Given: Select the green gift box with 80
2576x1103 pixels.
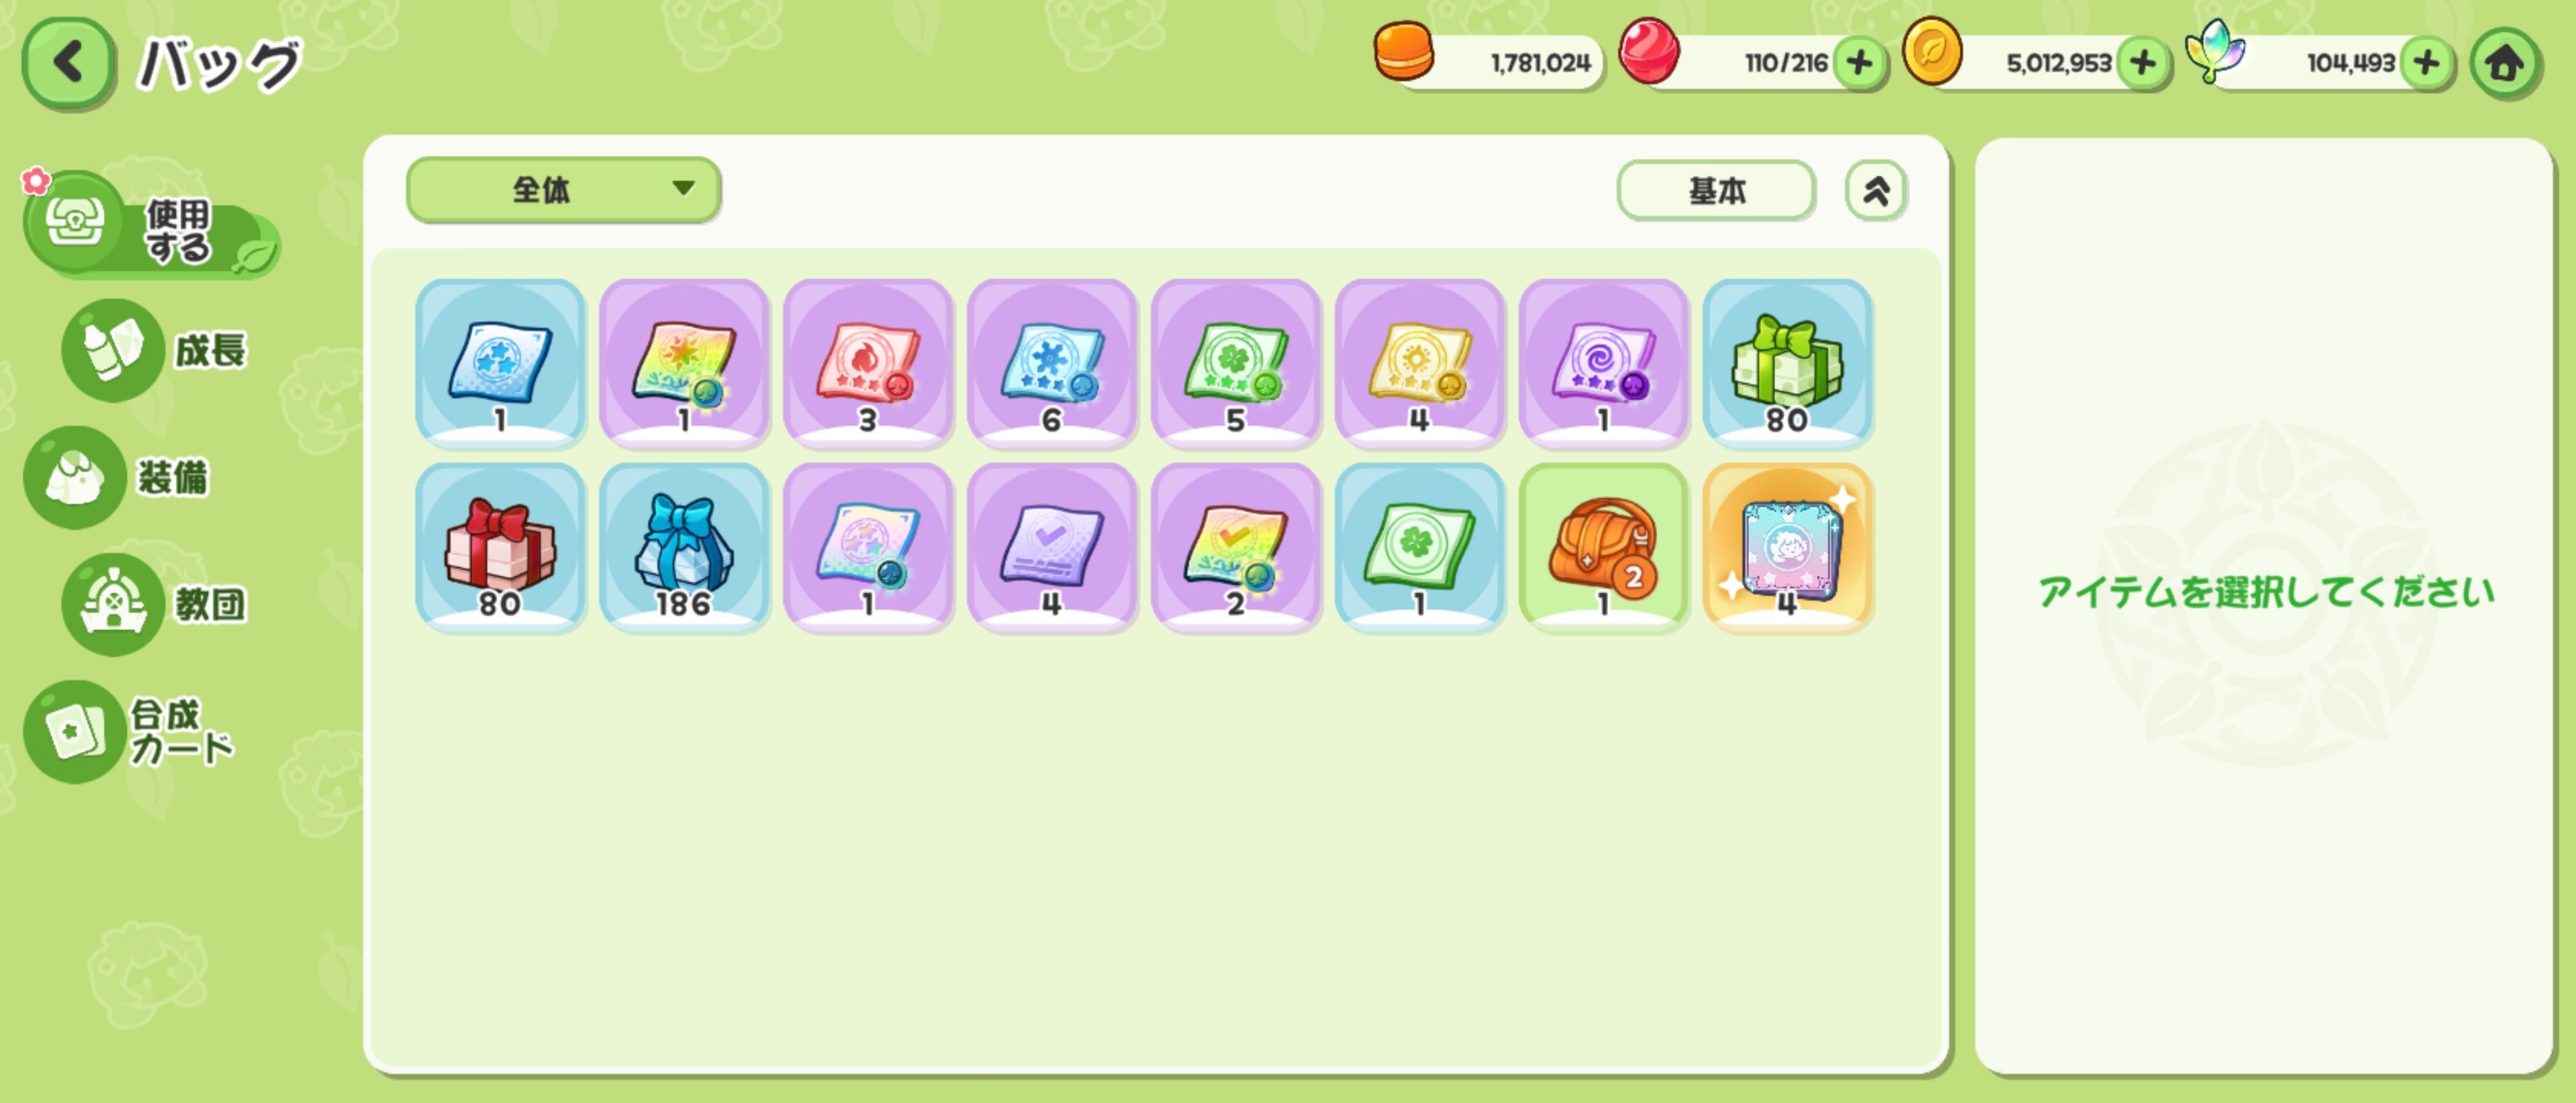Looking at the screenshot, I should pyautogui.click(x=1787, y=364).
